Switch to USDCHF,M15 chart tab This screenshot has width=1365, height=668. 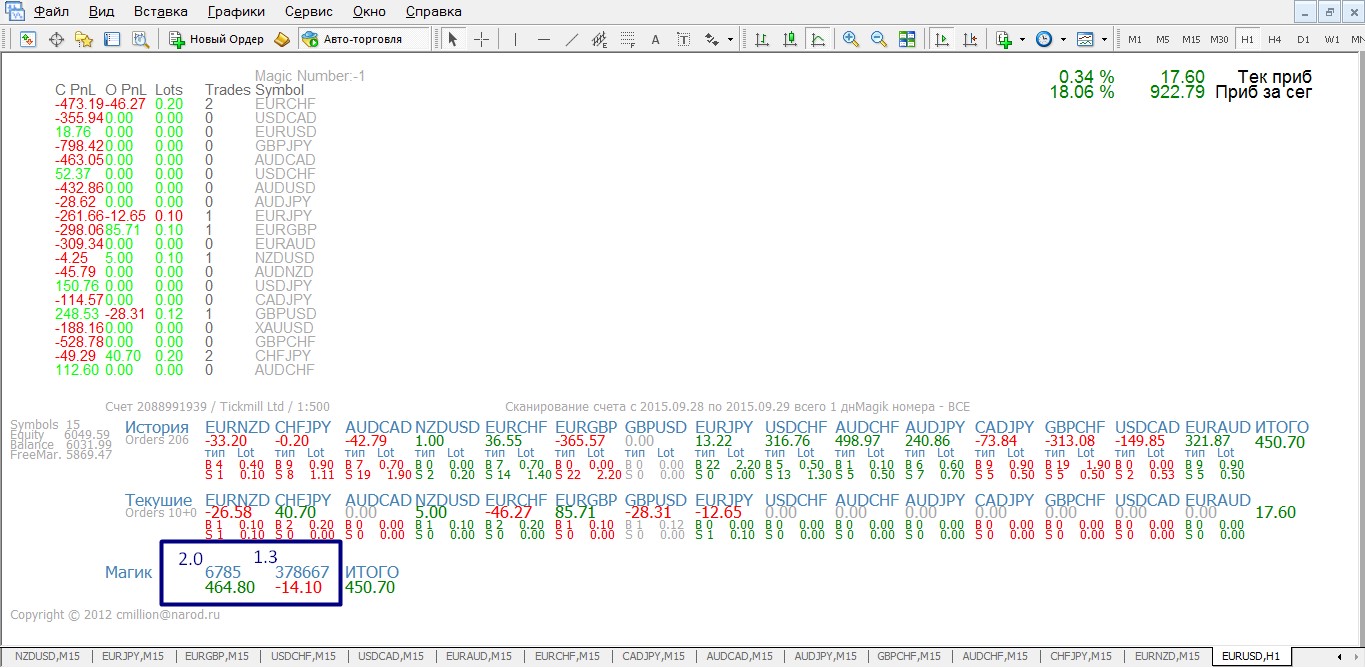[x=304, y=656]
